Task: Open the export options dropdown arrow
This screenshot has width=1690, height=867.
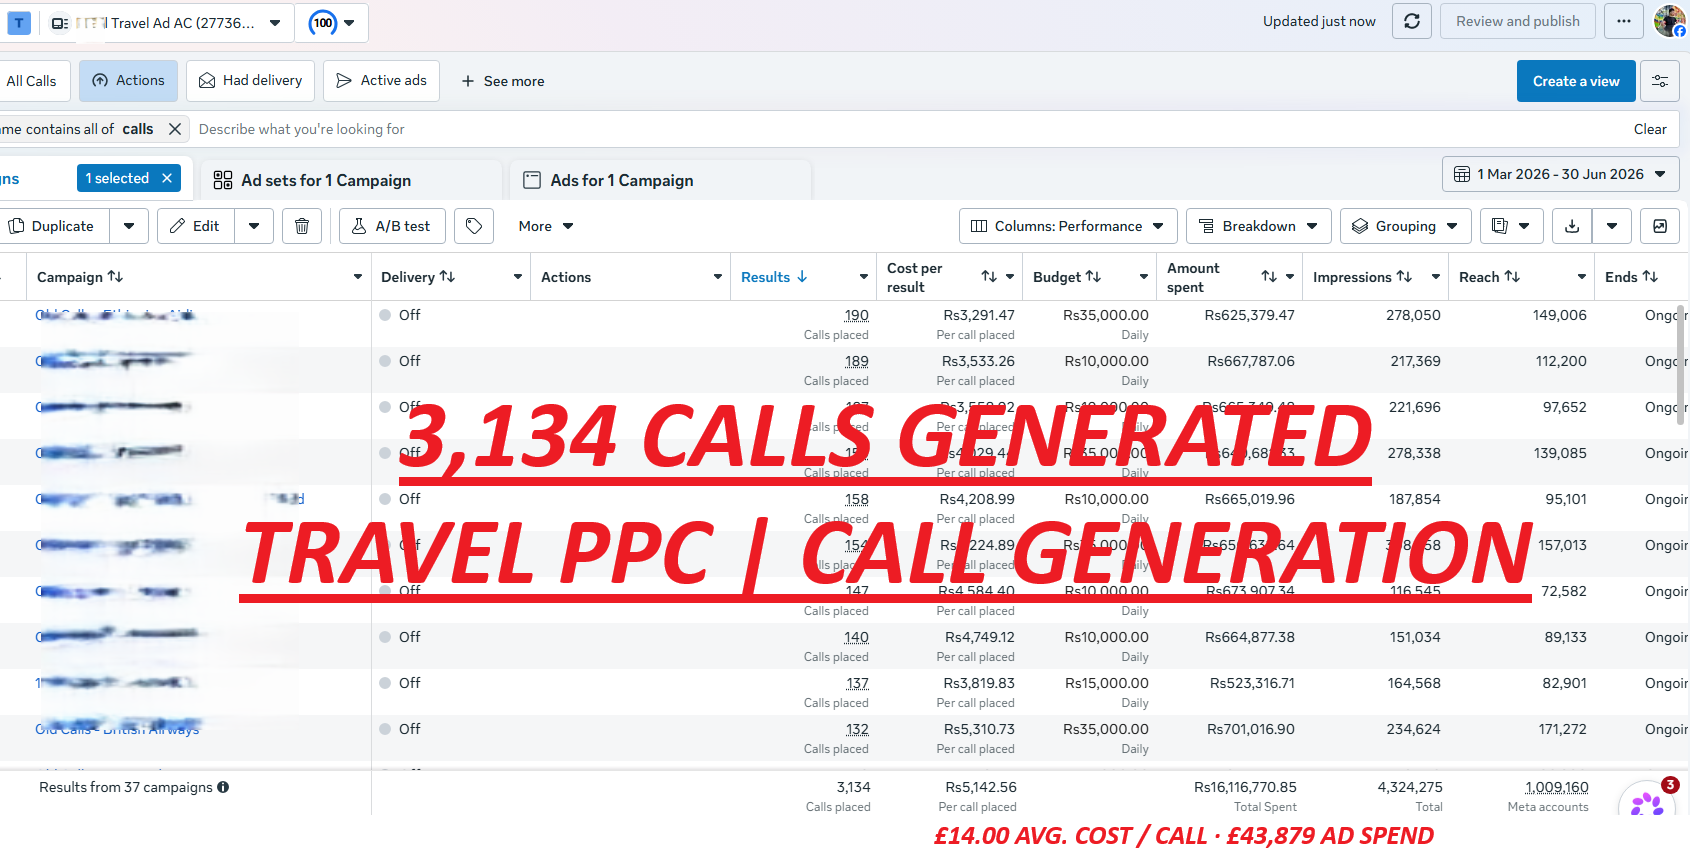Action: click(x=1612, y=226)
